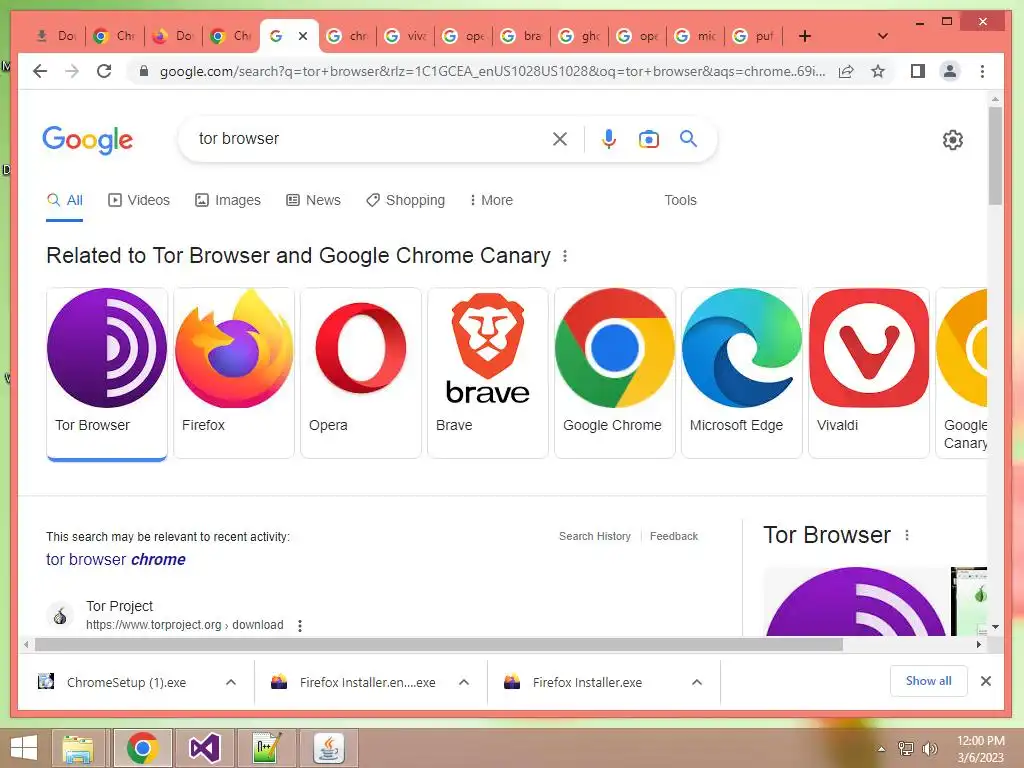1024x768 pixels.
Task: Bookmark this page with the star icon
Action: [878, 71]
